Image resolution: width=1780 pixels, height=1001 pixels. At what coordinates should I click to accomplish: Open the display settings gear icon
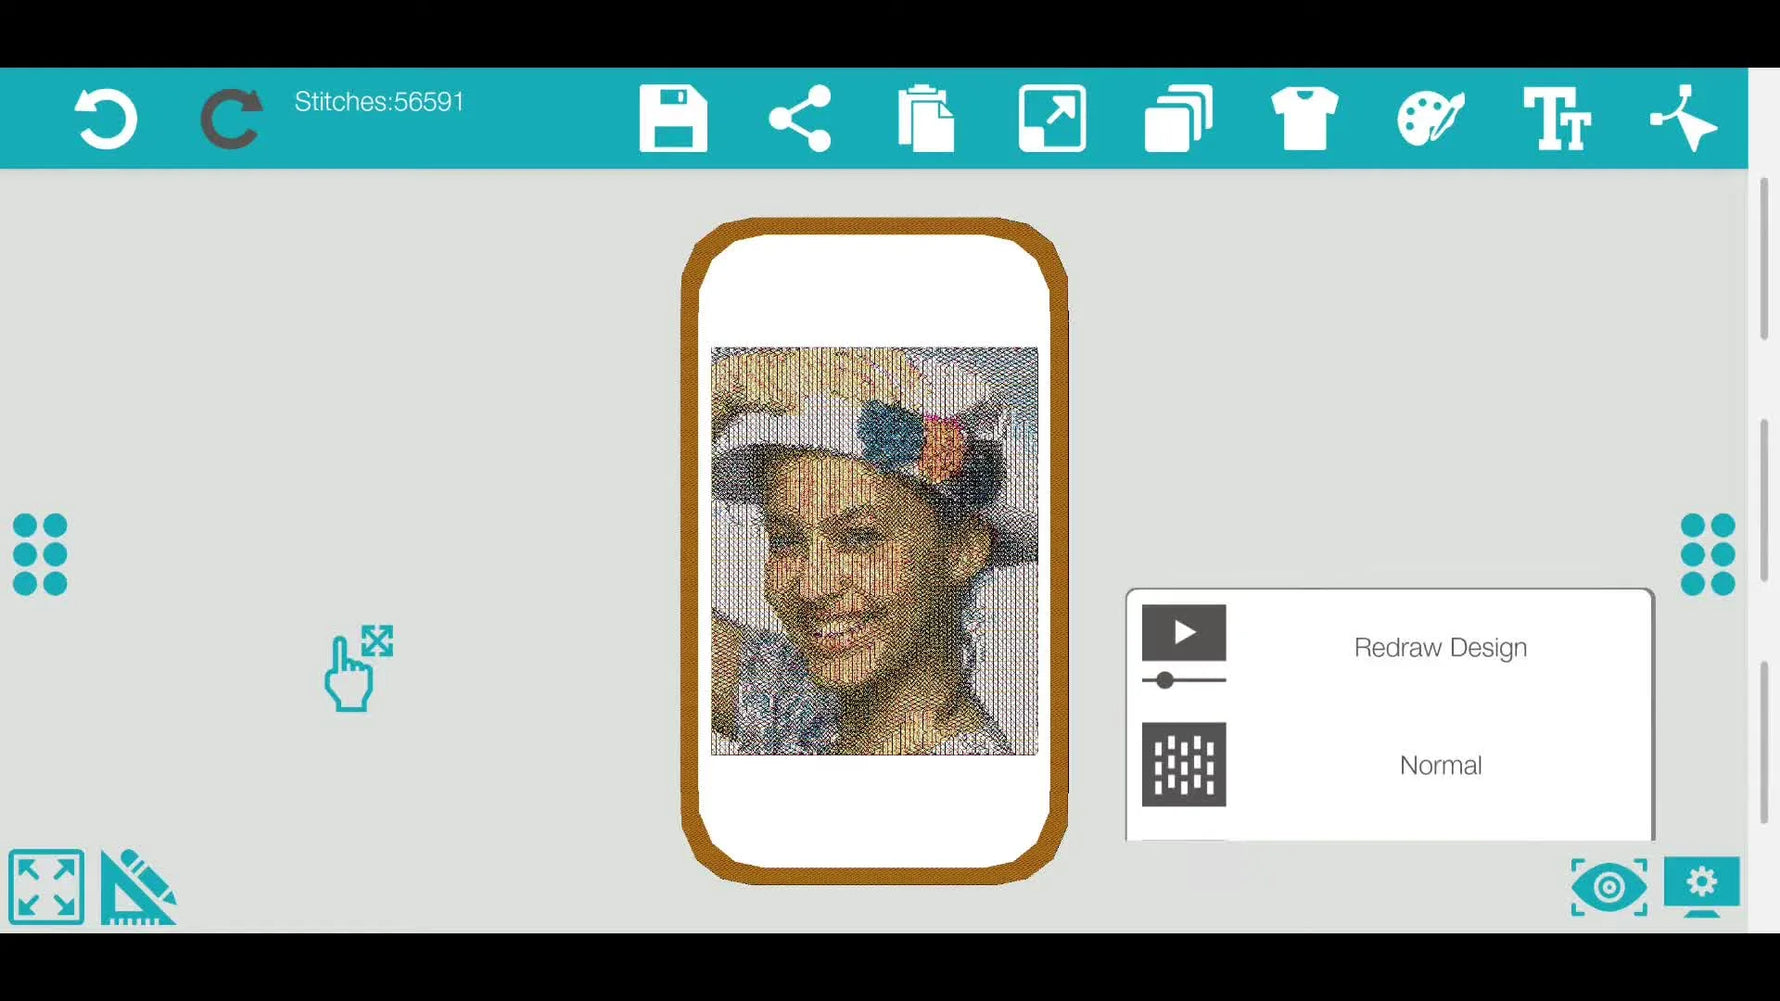(x=1701, y=886)
